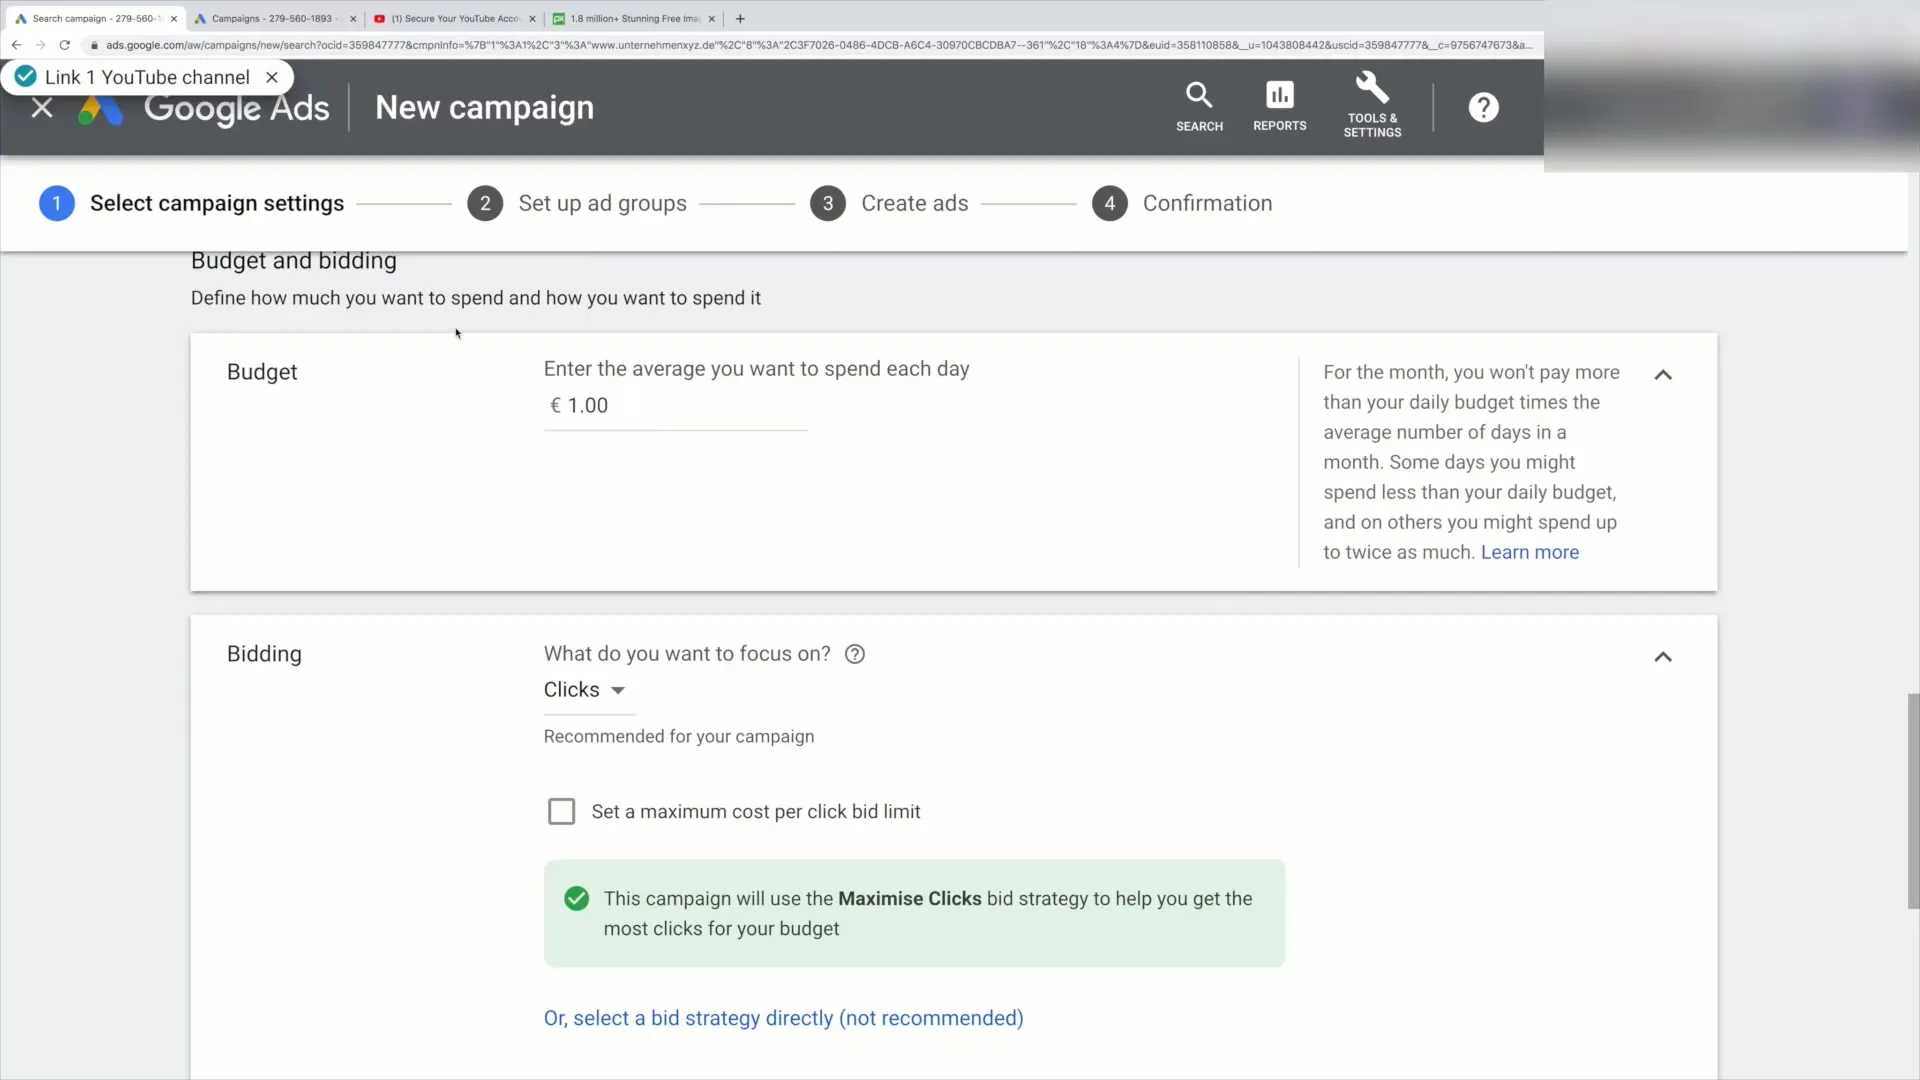Click select a bid strategy directly link
This screenshot has width=1920, height=1080.
[783, 1017]
